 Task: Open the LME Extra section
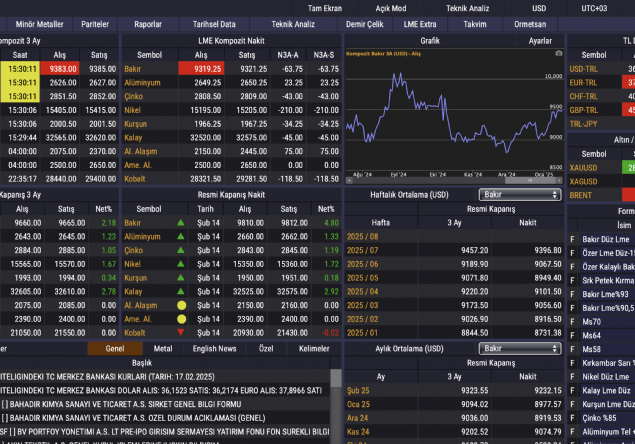(x=419, y=24)
